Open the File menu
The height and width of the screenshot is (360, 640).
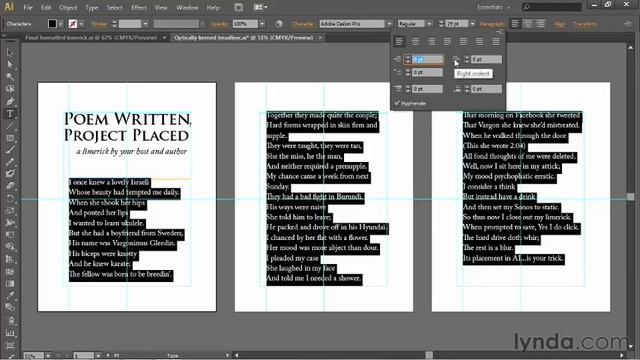pos(28,7)
